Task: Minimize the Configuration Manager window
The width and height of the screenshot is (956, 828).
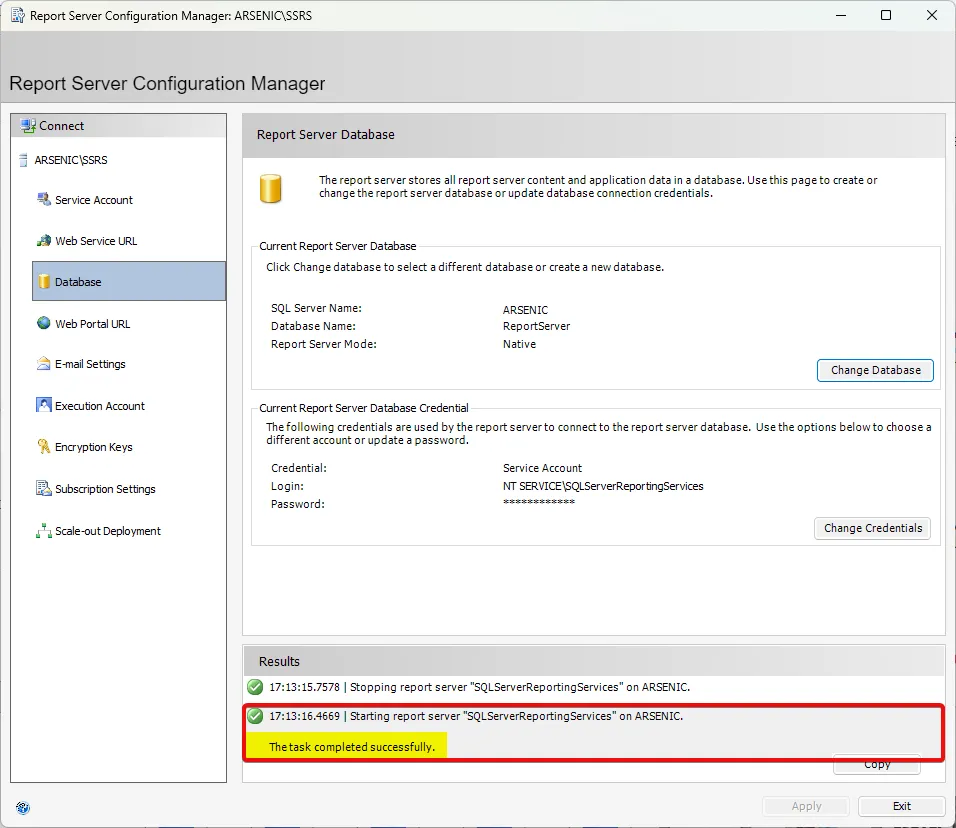Action: tap(841, 15)
